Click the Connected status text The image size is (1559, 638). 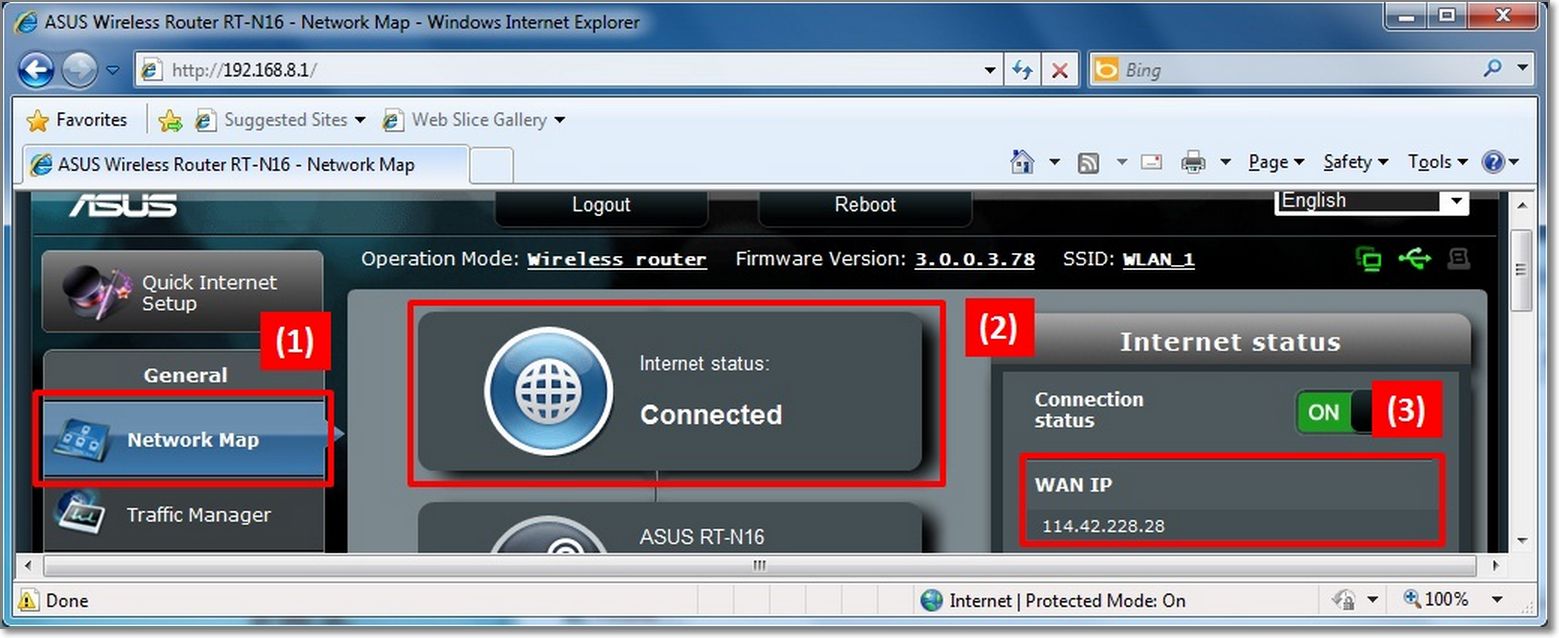point(711,415)
